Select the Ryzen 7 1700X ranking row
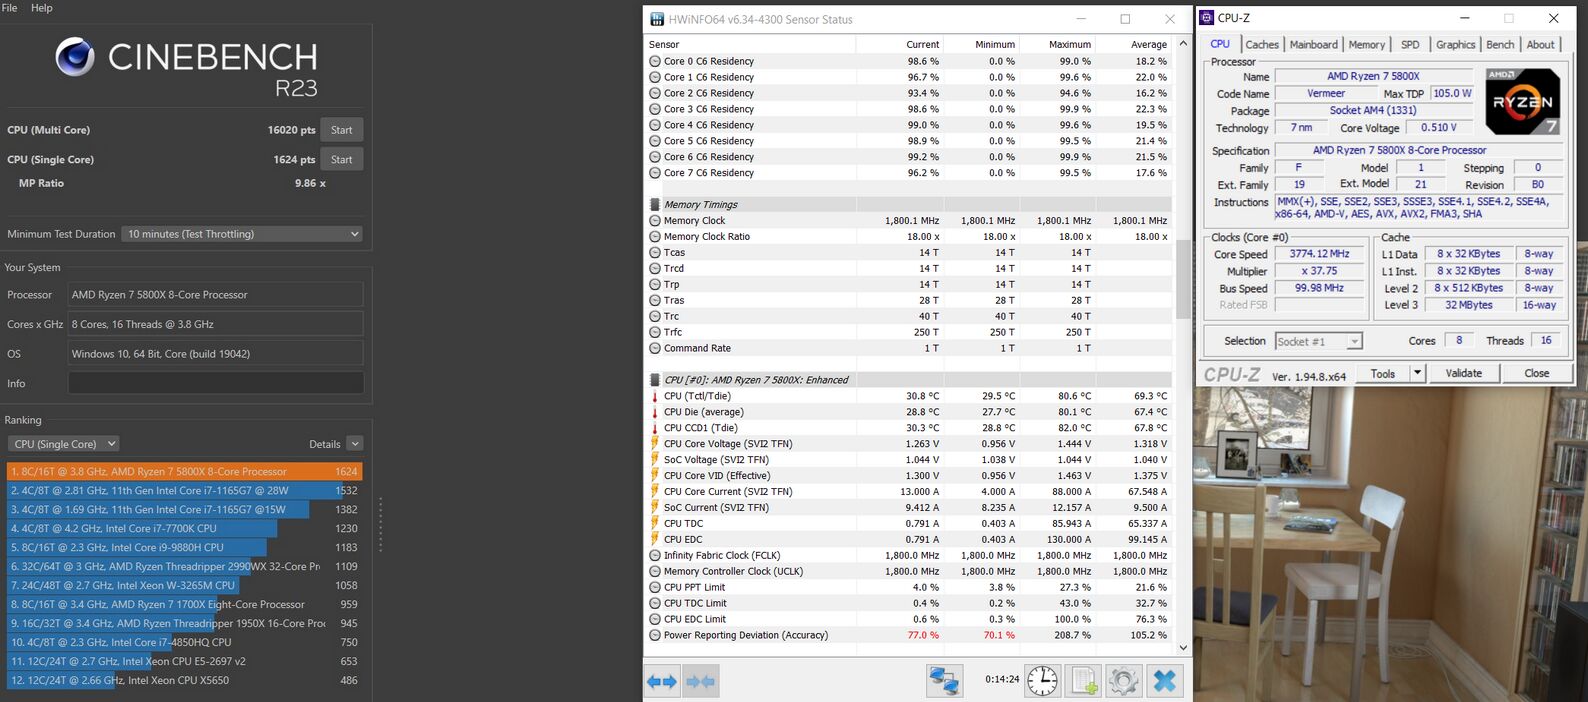The height and width of the screenshot is (702, 1588). tap(185, 605)
